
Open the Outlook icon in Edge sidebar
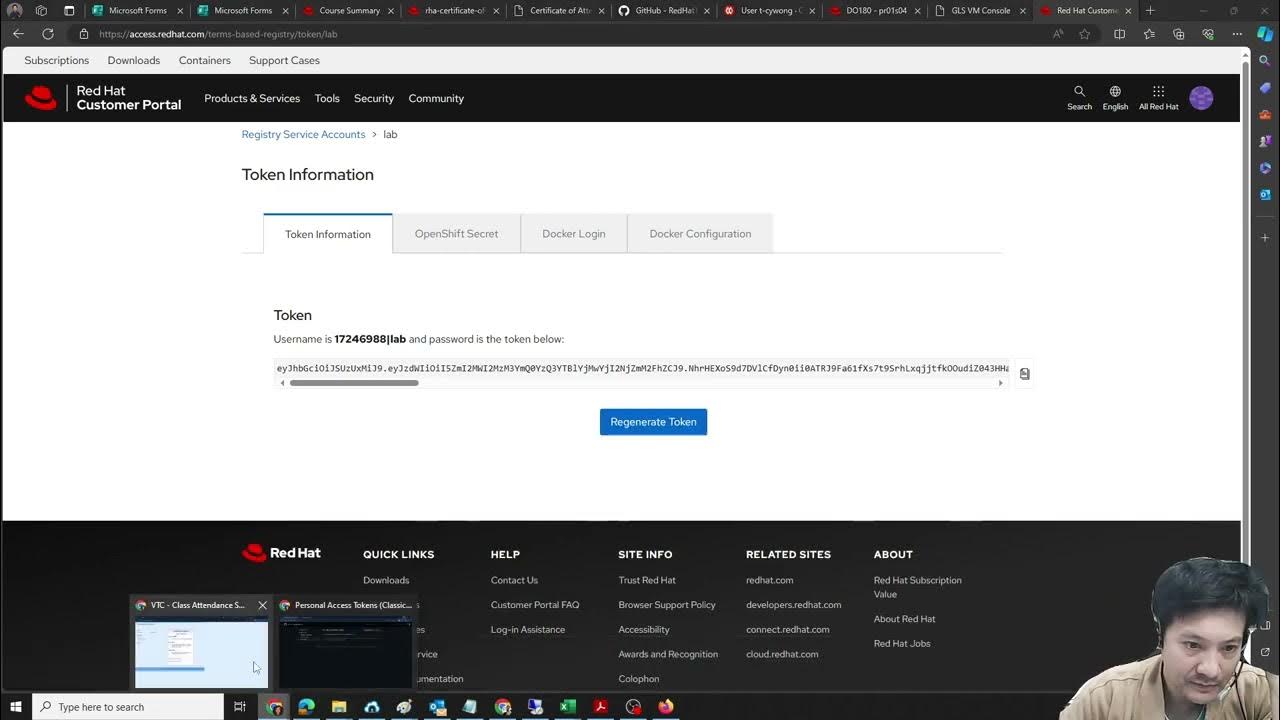1265,194
